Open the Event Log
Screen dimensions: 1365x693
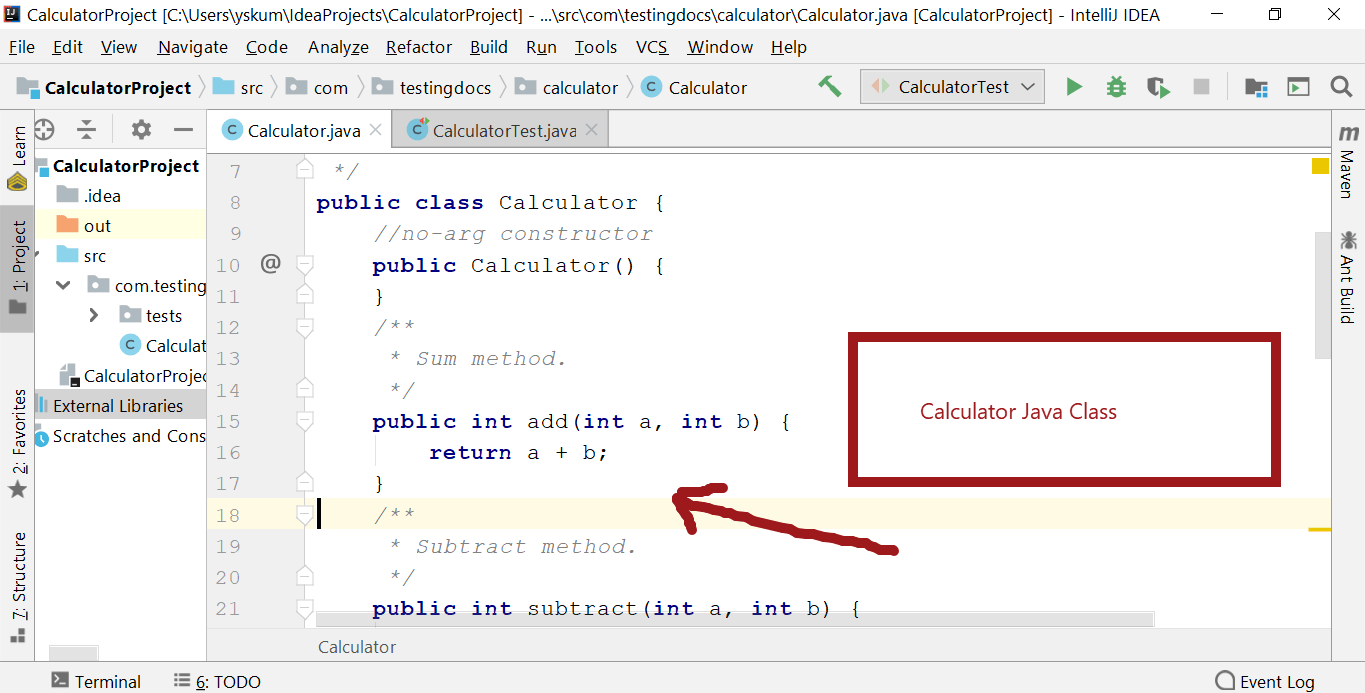(x=1265, y=681)
